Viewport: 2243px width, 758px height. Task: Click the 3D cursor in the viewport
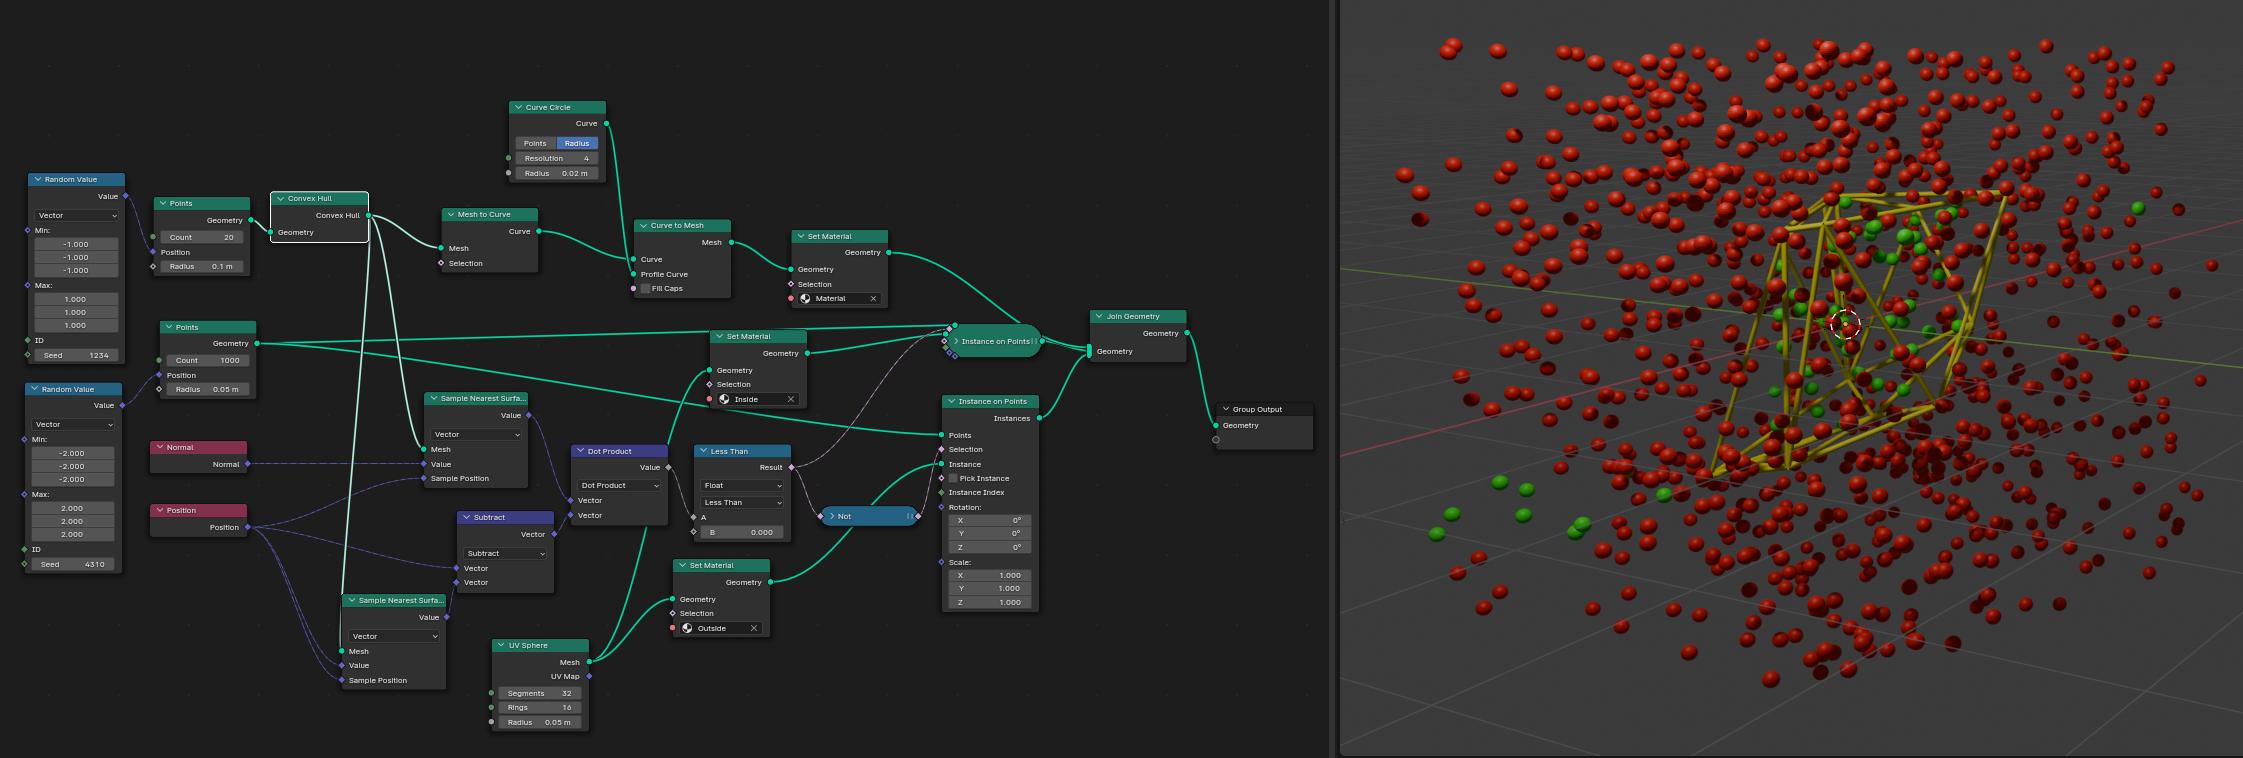coord(1845,324)
